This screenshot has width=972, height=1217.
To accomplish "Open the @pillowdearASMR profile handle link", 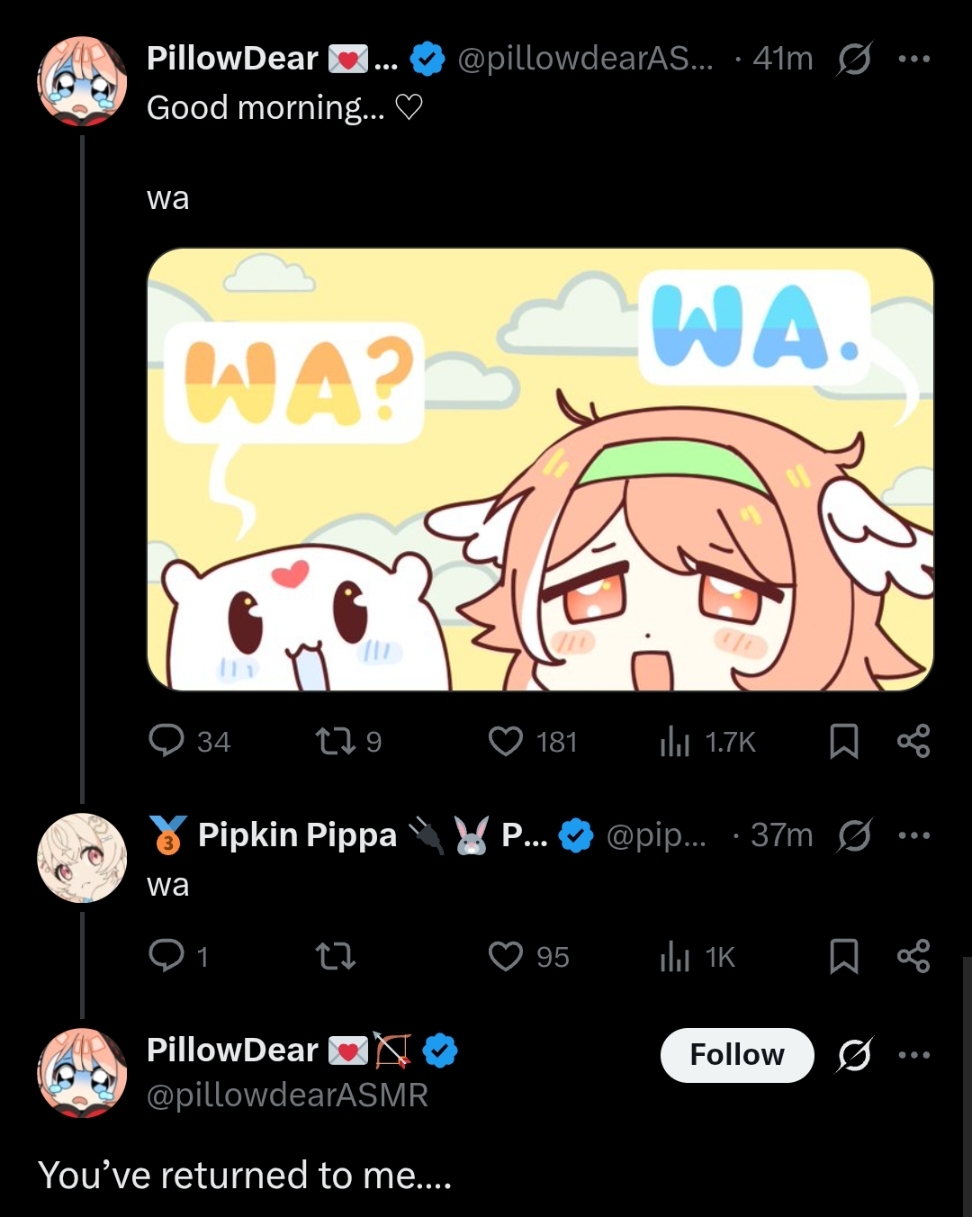I will pyautogui.click(x=287, y=1095).
